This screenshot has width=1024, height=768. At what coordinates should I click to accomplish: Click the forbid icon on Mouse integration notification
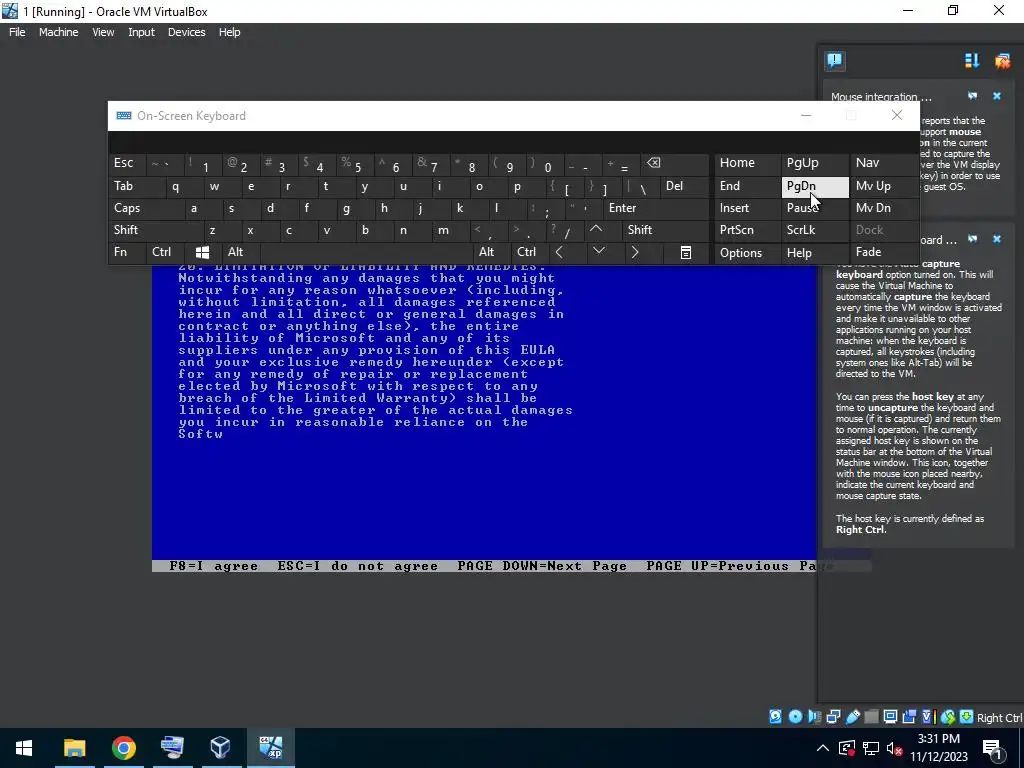point(972,96)
